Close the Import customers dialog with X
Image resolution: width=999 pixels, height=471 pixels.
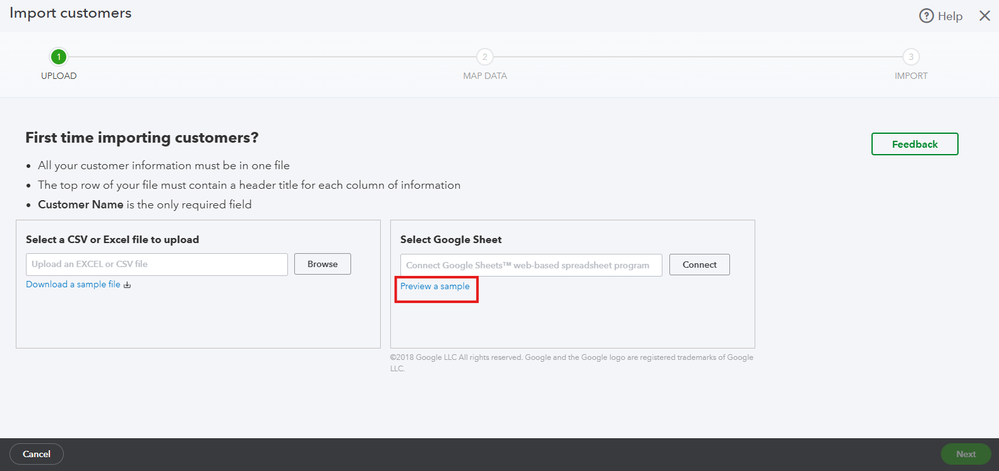[985, 16]
